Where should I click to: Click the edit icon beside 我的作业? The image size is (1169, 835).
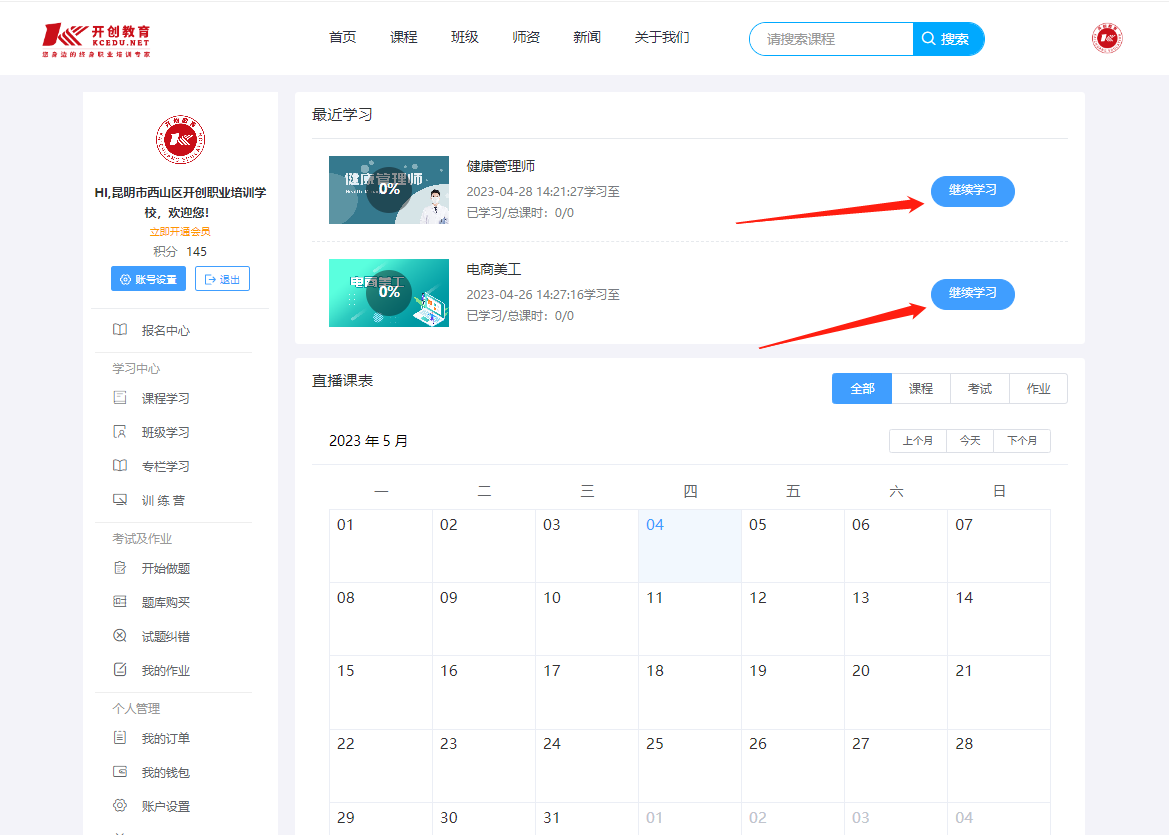119,669
